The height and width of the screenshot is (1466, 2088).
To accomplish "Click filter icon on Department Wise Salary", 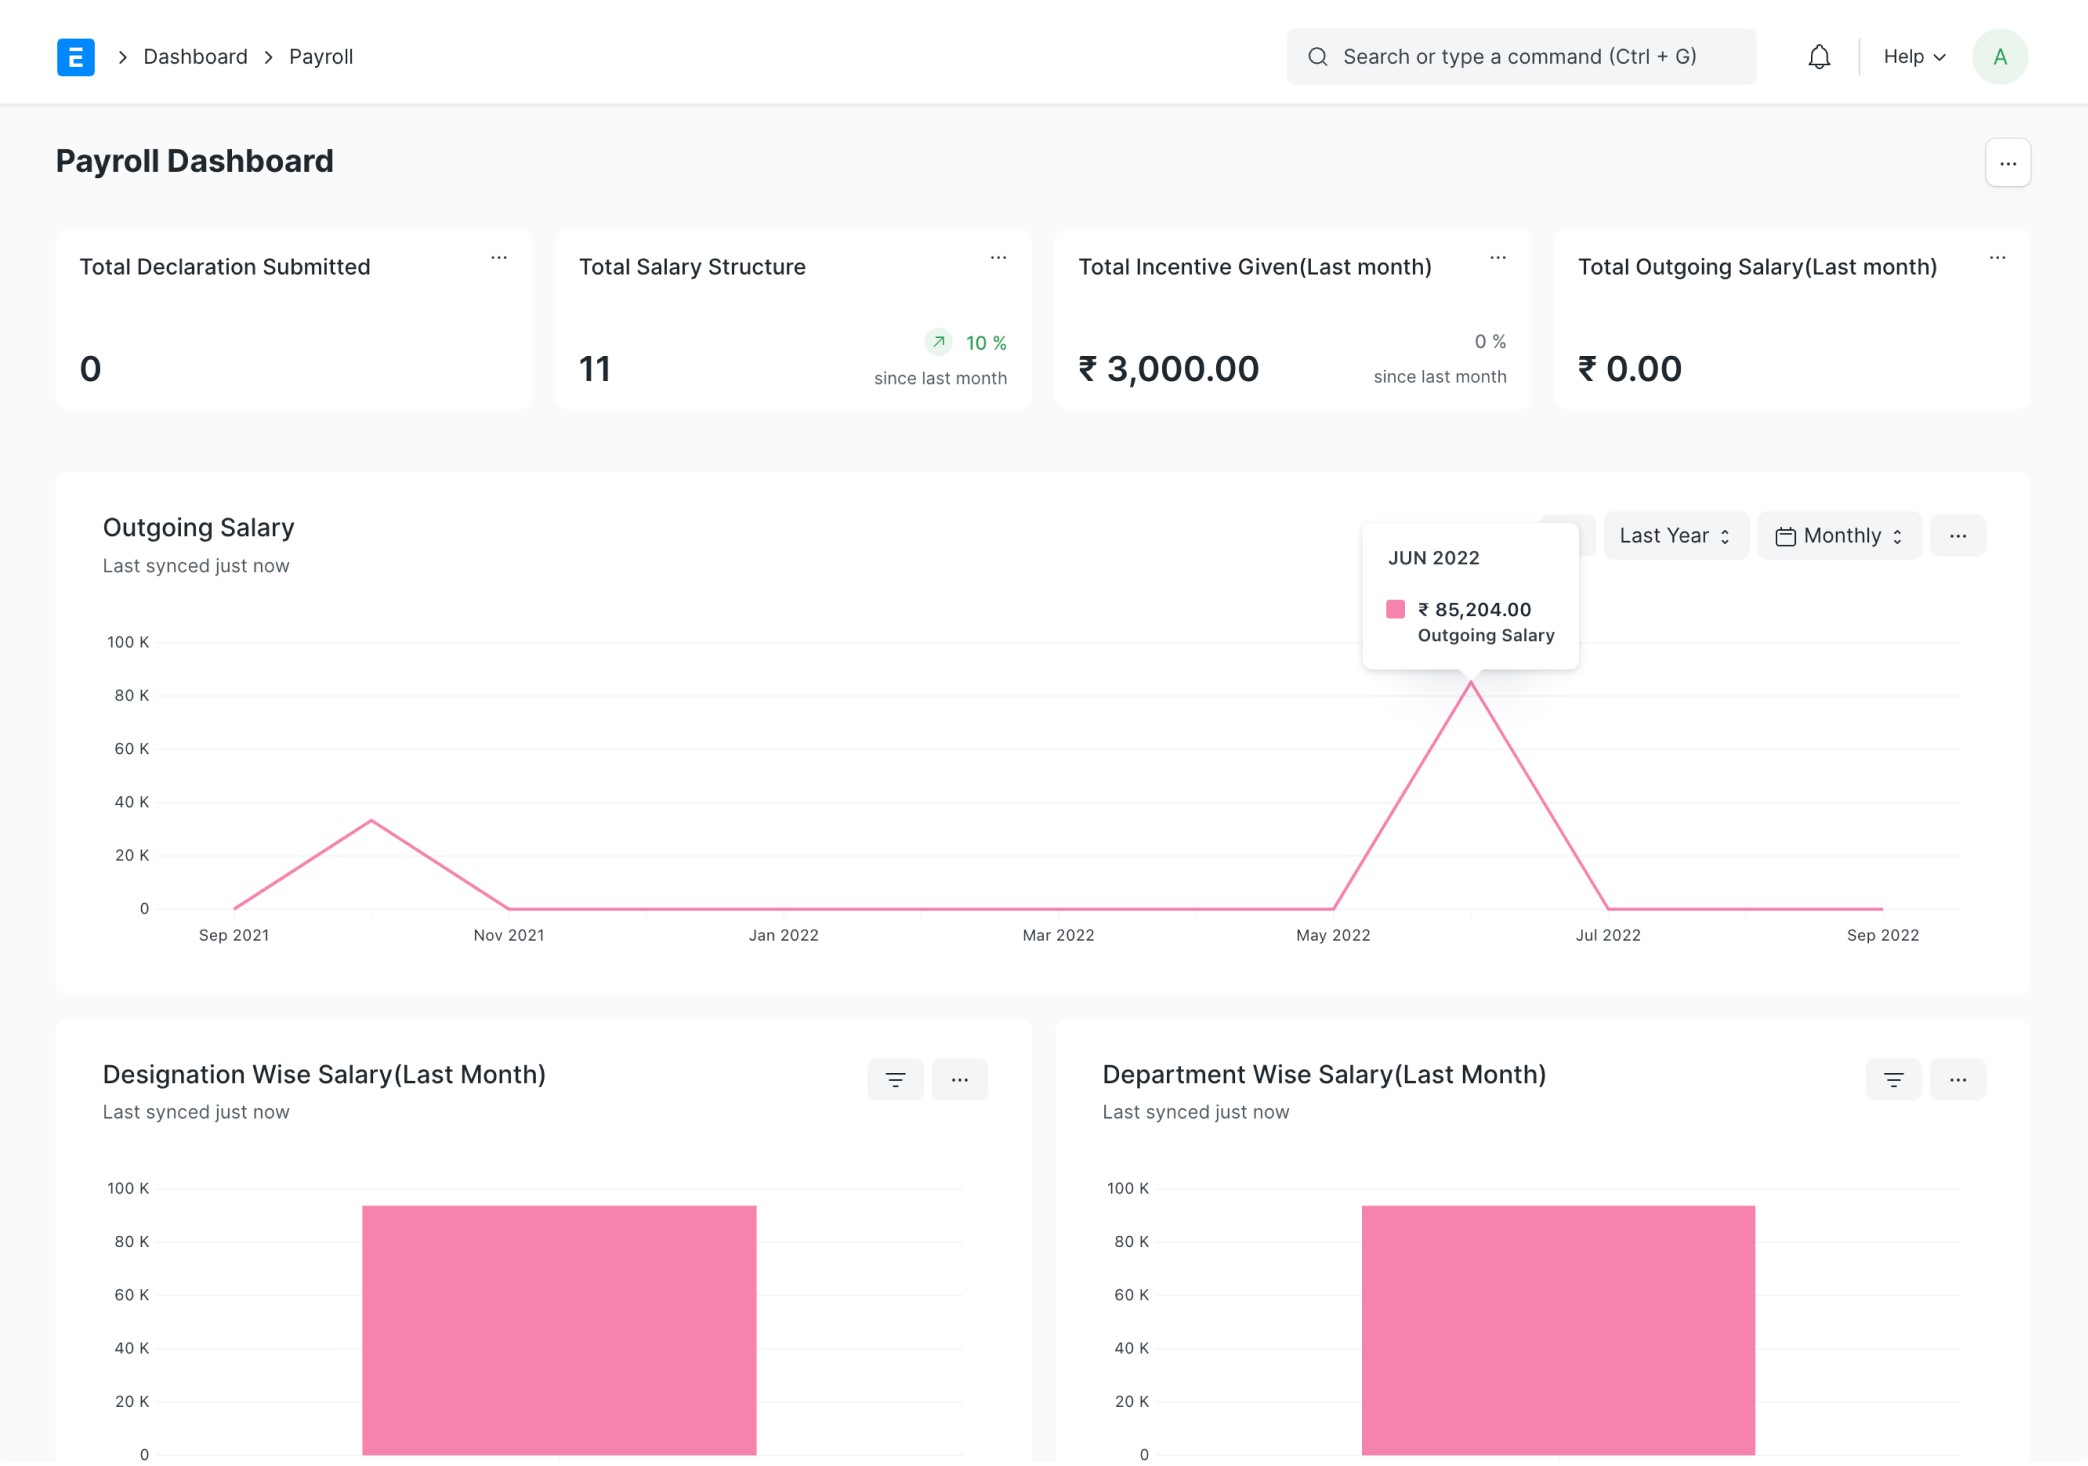I will (x=1893, y=1079).
